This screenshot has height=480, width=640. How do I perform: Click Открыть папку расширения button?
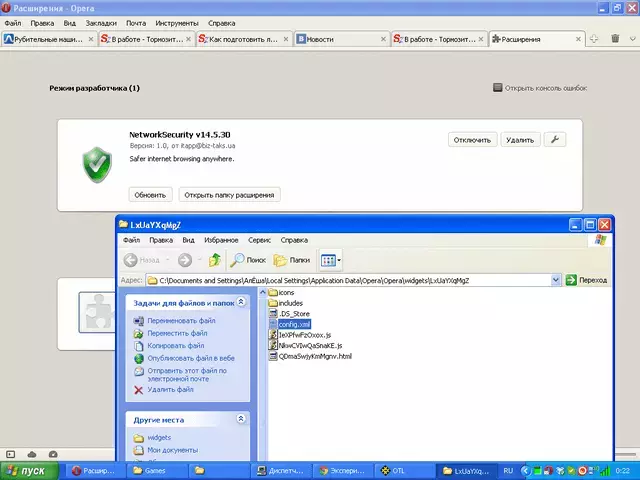(x=229, y=195)
